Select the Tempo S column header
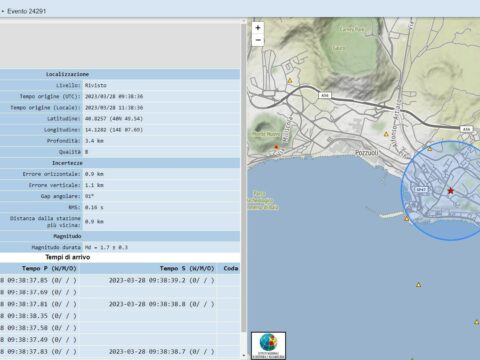This screenshot has width=480, height=360. pyautogui.click(x=187, y=268)
